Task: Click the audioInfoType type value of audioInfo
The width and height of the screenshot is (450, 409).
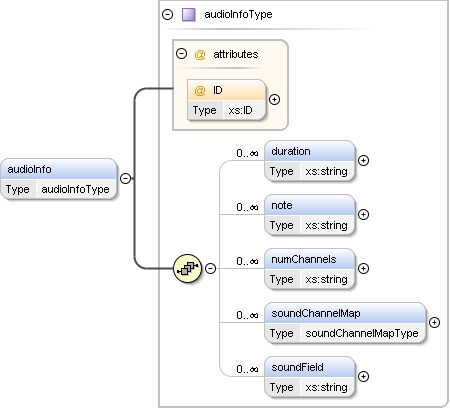Action: 75,189
